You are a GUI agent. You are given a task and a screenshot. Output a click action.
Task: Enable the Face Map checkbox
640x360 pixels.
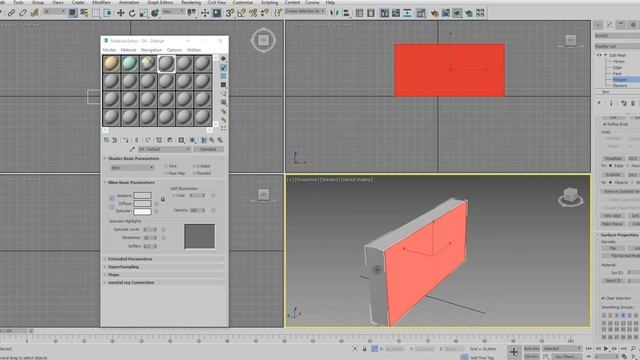click(x=167, y=173)
